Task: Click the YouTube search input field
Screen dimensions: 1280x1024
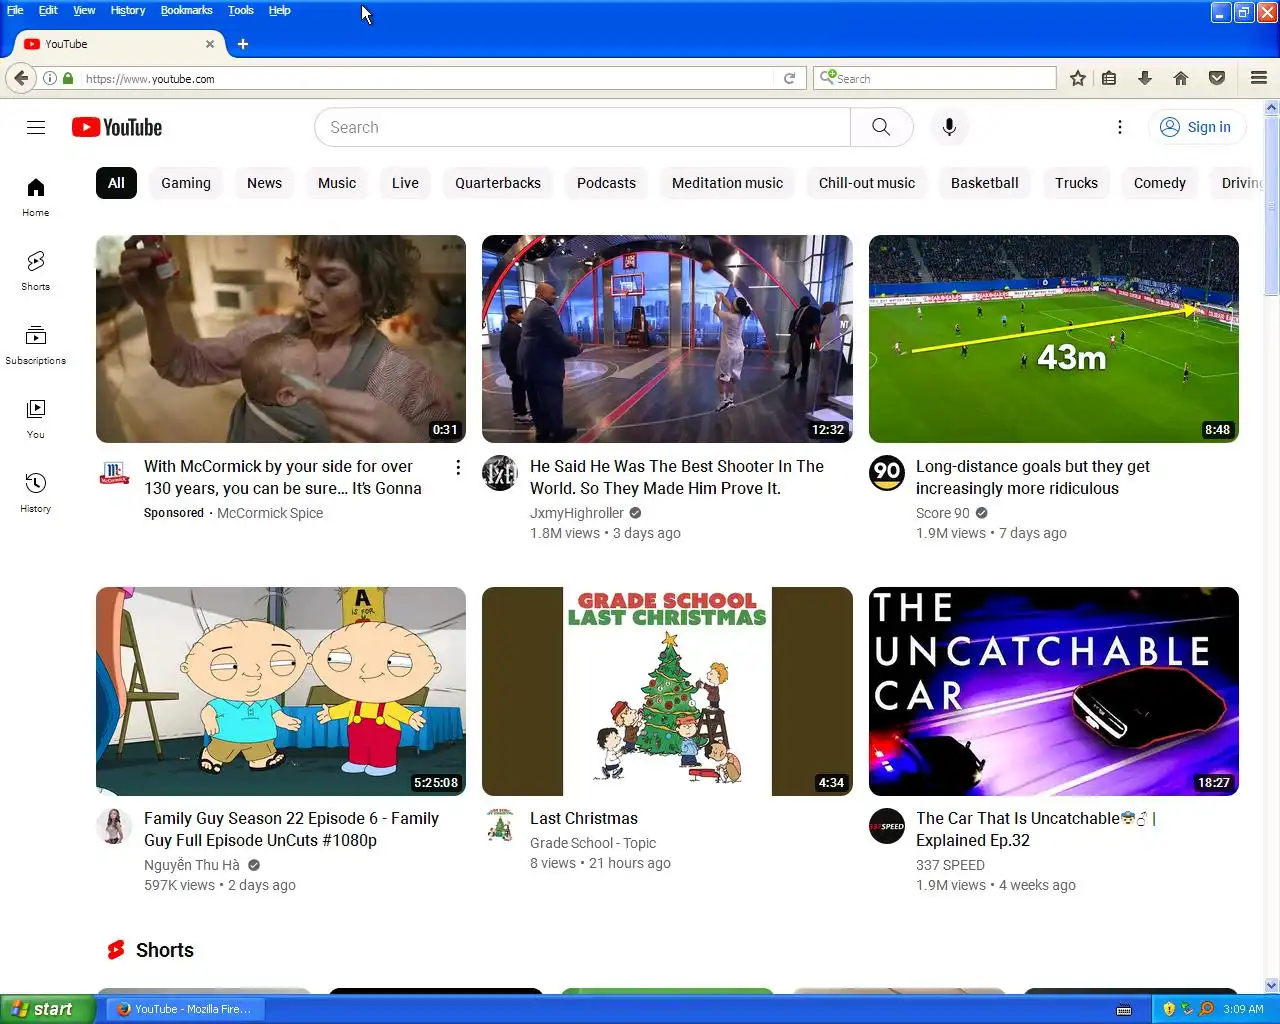Action: pyautogui.click(x=582, y=127)
